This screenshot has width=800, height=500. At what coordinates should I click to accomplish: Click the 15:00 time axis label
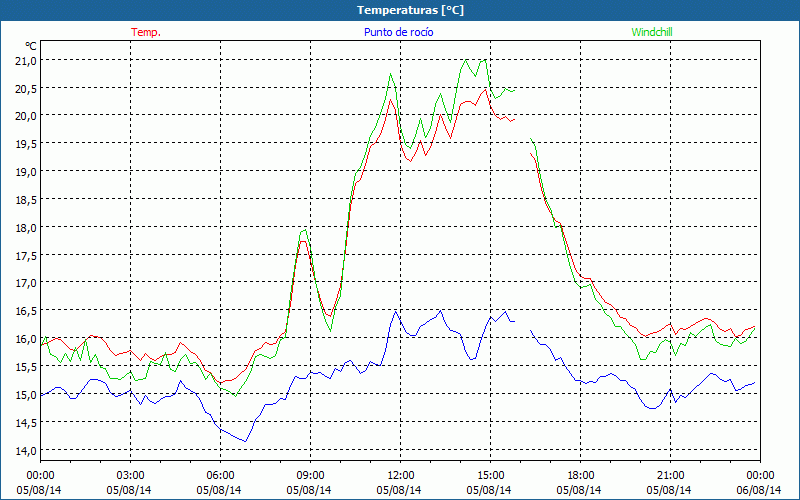[490, 475]
